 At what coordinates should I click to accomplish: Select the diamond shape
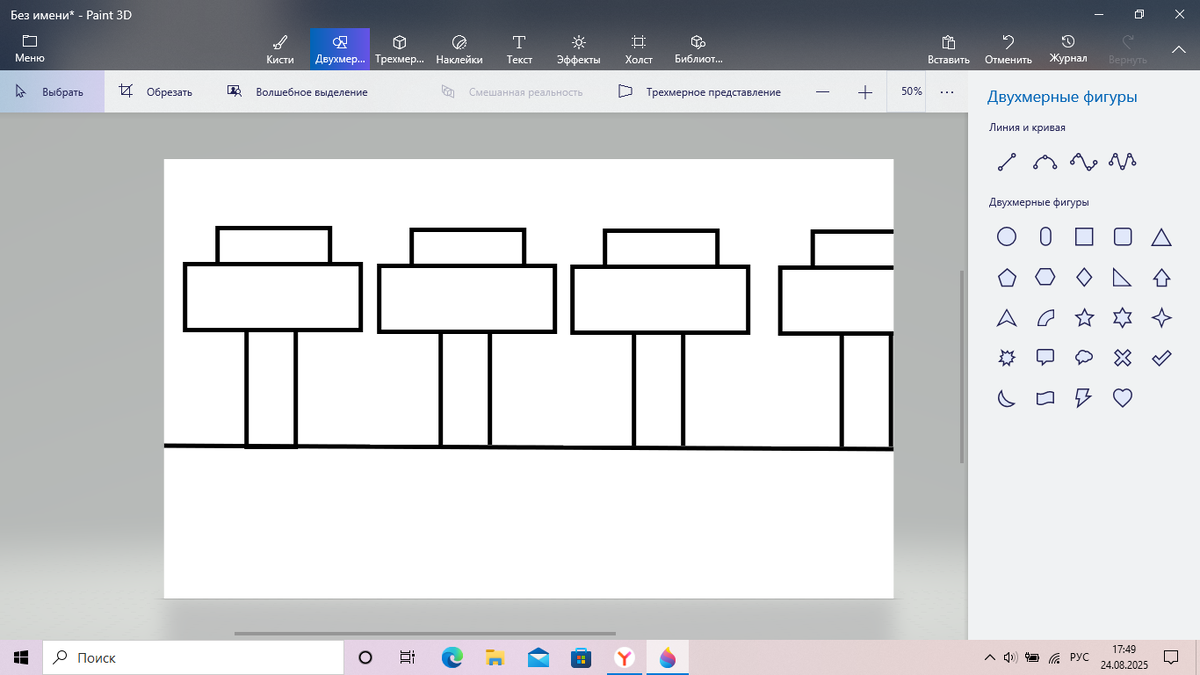pos(1084,277)
